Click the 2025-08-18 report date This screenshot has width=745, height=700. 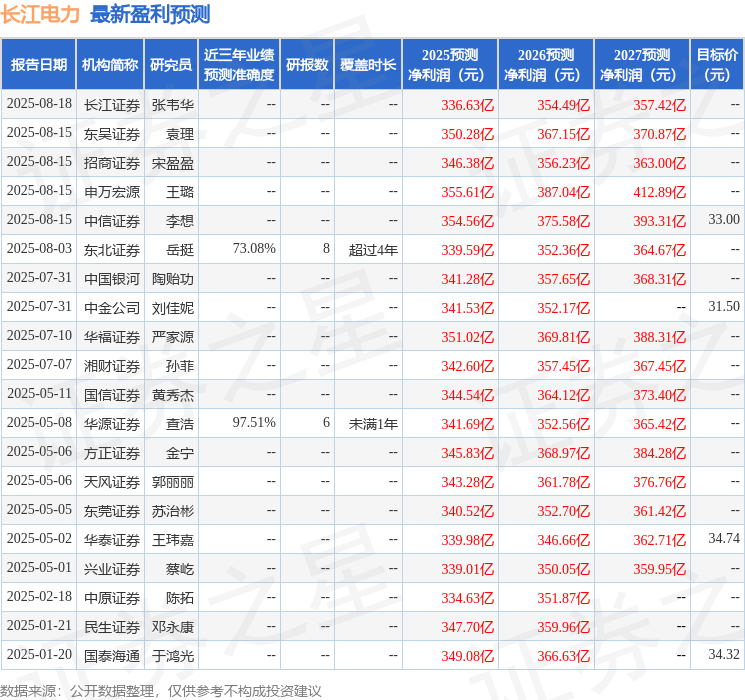click(39, 104)
